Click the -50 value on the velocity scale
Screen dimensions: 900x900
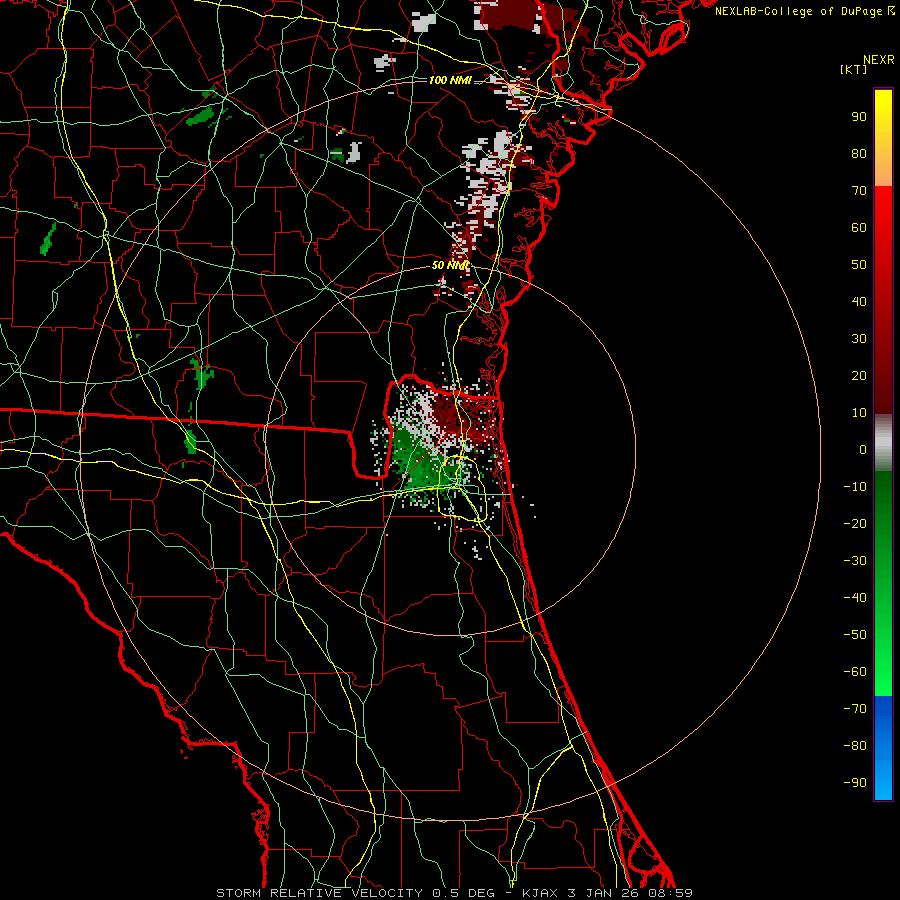(x=855, y=635)
